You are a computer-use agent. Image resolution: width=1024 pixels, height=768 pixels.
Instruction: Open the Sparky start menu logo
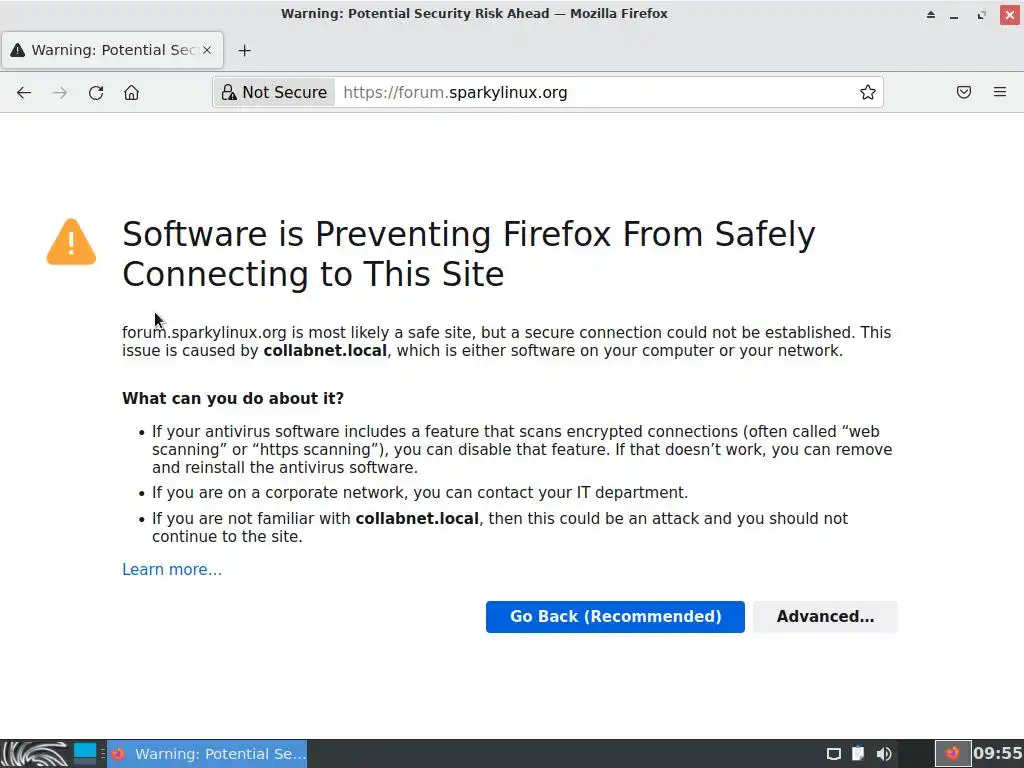[x=35, y=754]
